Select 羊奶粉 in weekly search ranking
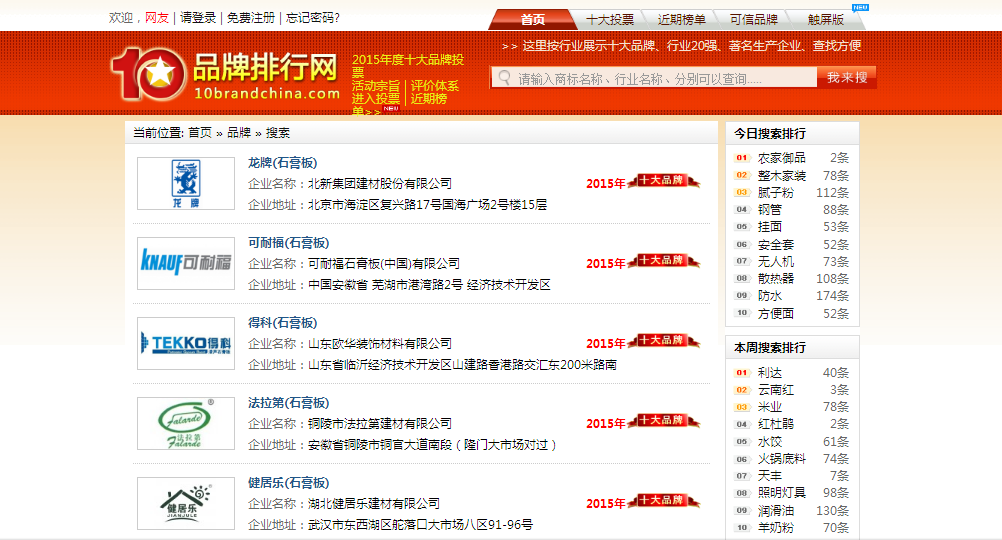Screen dimensions: 1002x540 coord(776,528)
